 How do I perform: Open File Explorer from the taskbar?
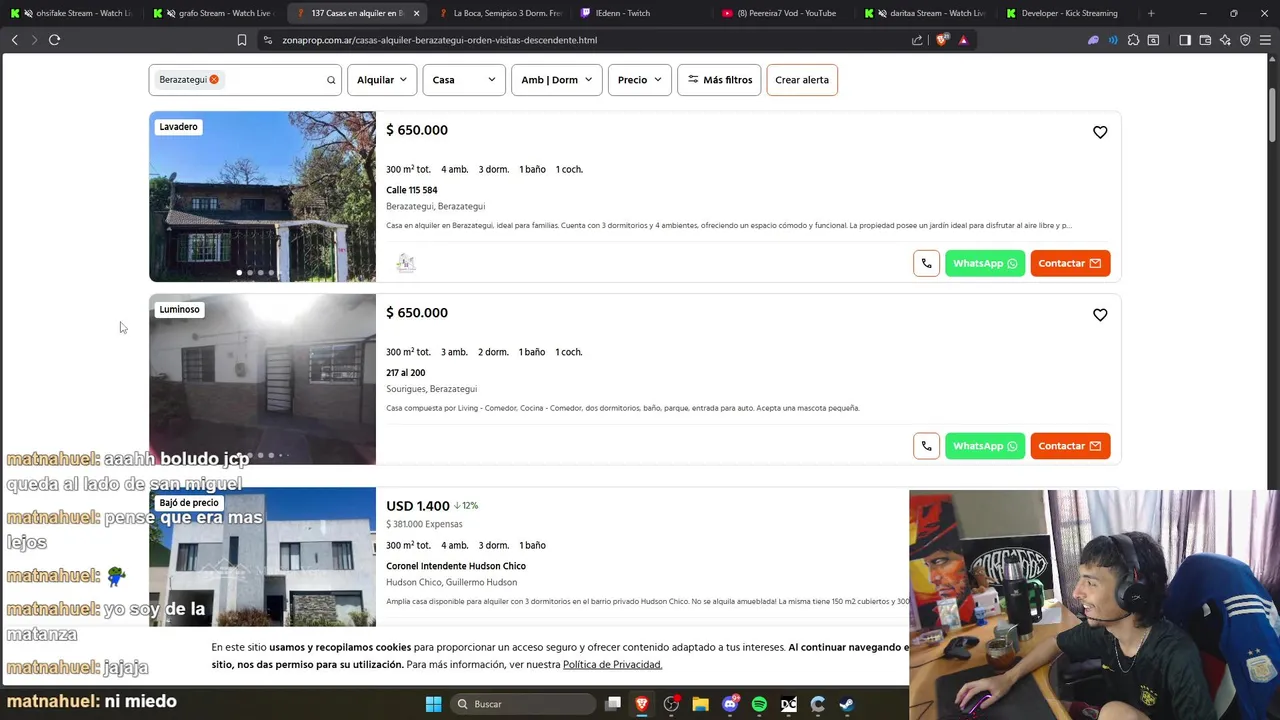pos(700,704)
